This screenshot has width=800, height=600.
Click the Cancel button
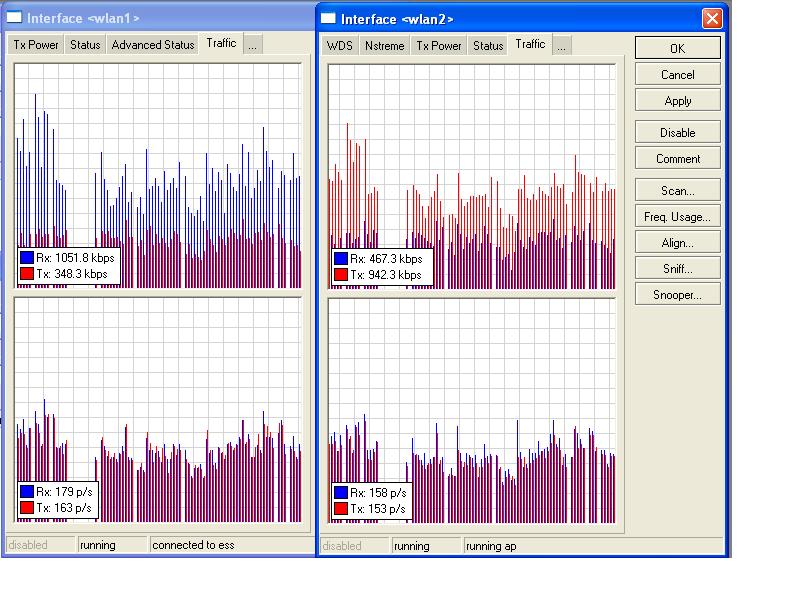(678, 74)
